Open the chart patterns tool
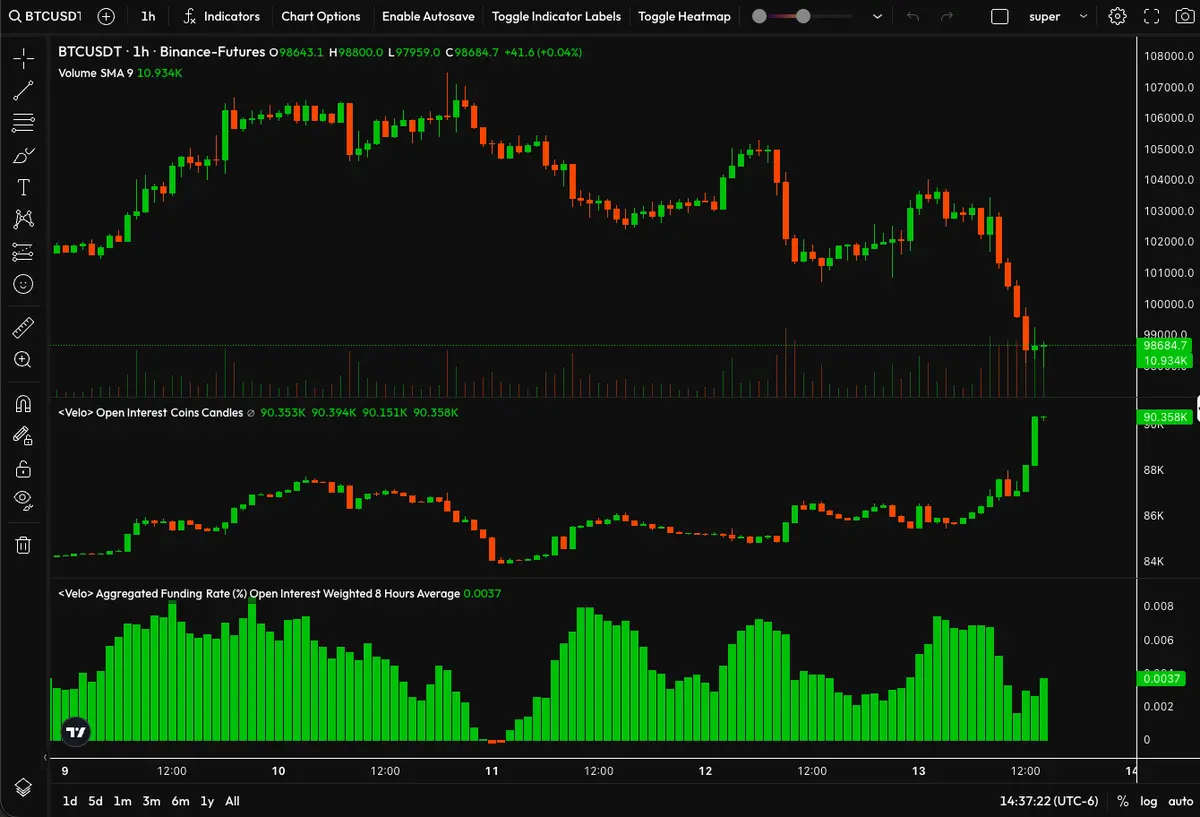 pos(23,219)
